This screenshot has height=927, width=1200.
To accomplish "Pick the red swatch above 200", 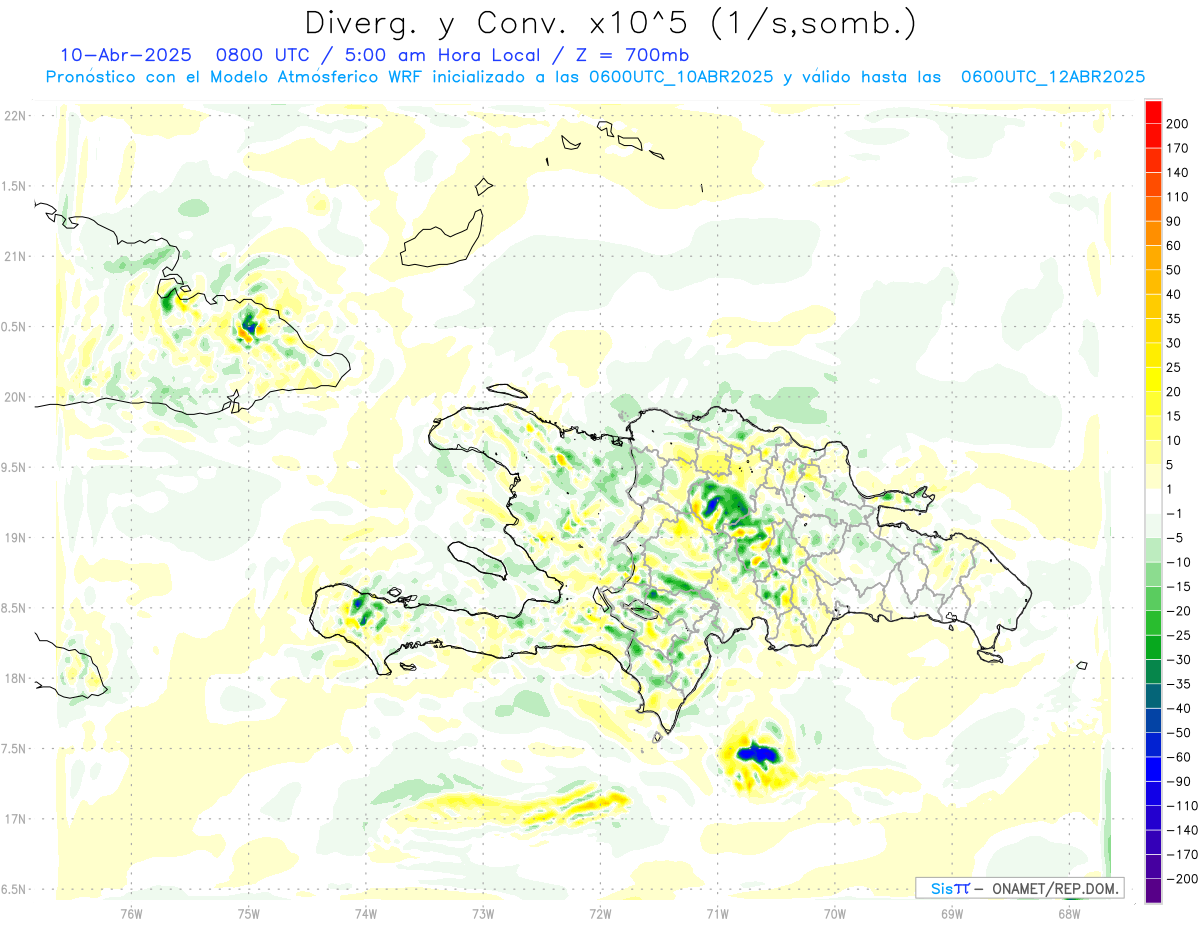I will [x=1153, y=112].
